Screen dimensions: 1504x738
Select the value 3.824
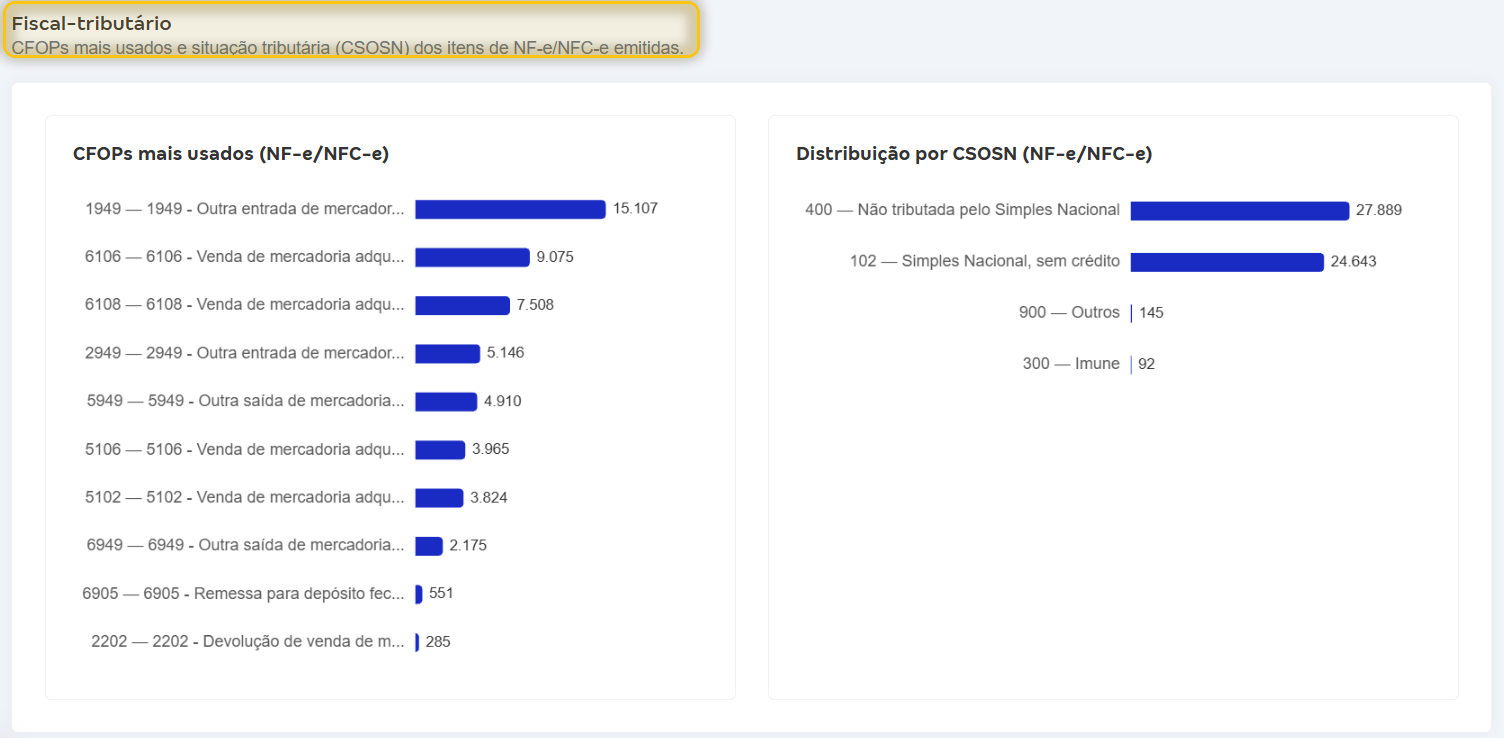coord(489,497)
